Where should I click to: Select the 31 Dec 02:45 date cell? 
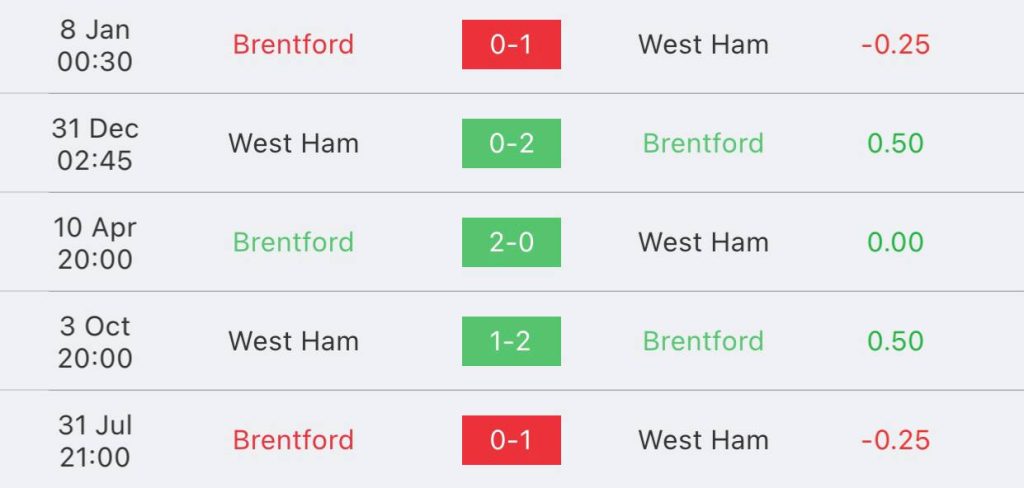coord(95,144)
